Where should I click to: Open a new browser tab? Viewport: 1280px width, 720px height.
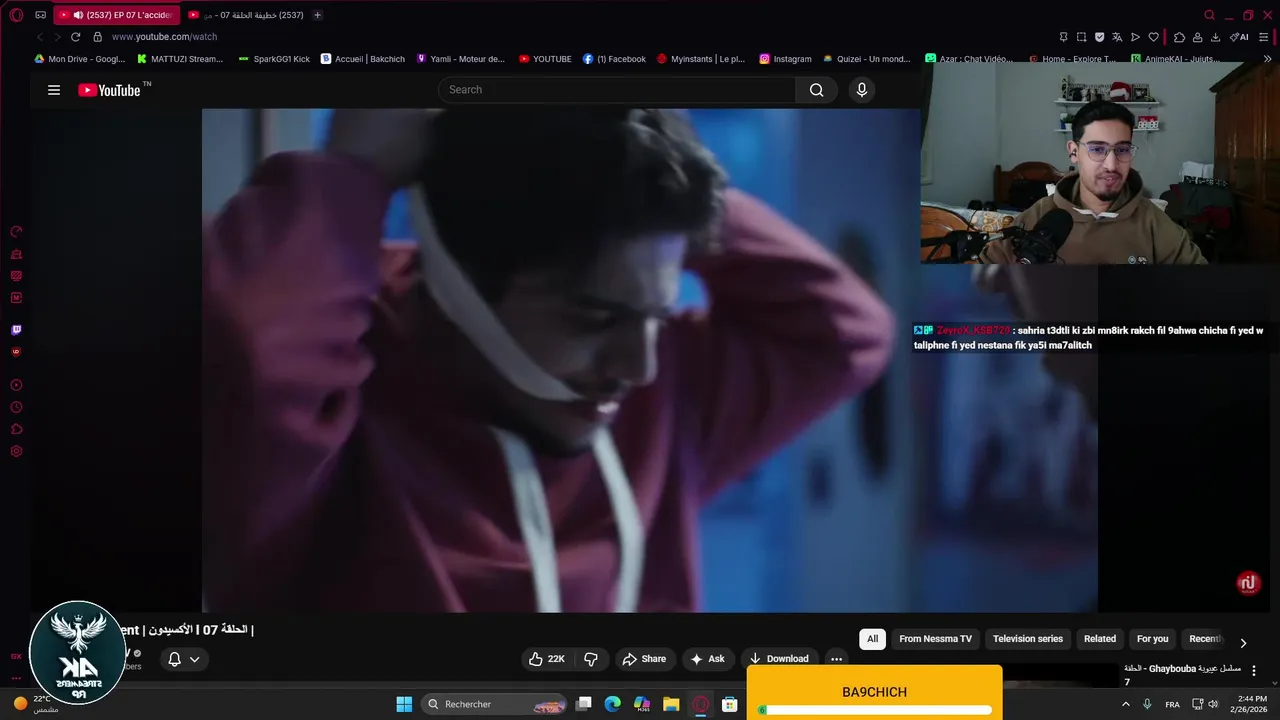[317, 15]
